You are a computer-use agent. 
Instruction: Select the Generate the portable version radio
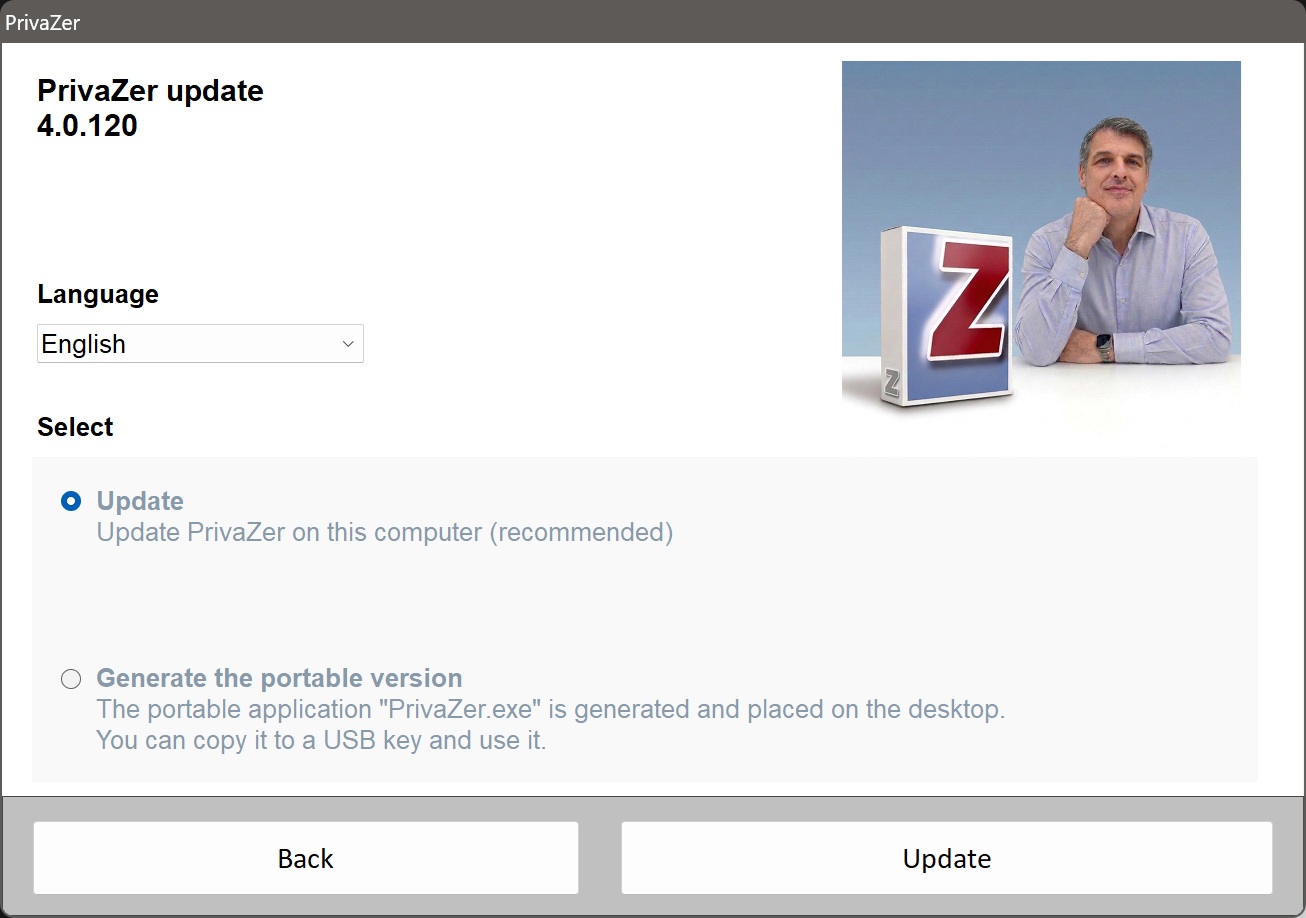click(71, 679)
